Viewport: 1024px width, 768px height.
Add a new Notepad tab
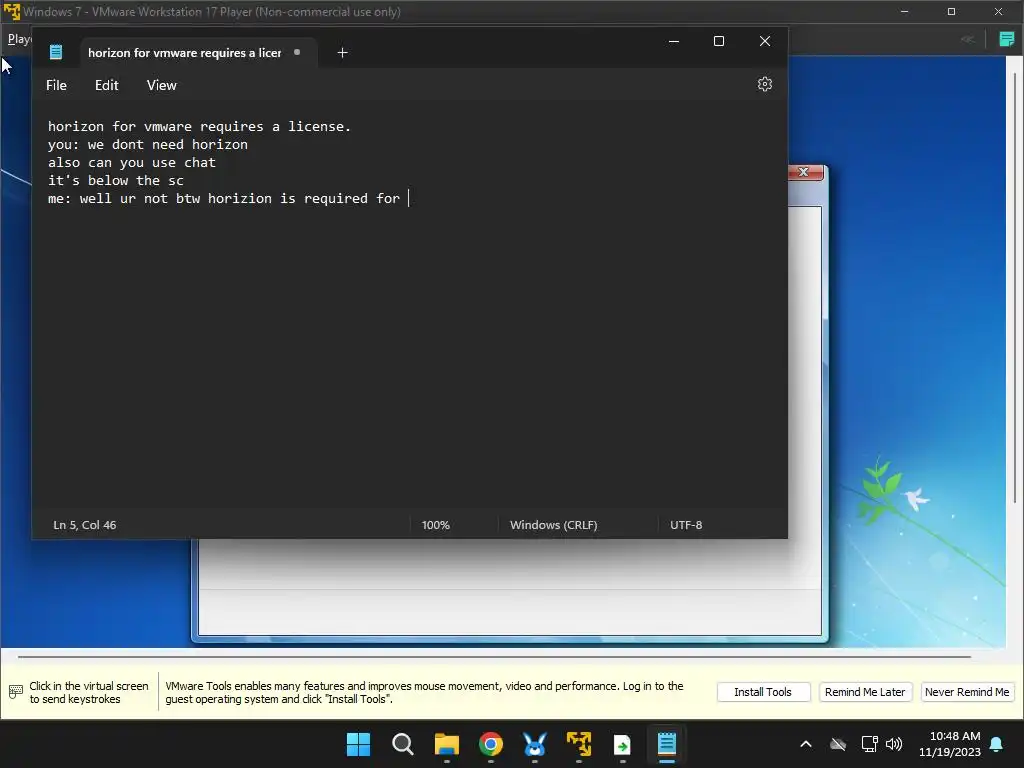342,53
